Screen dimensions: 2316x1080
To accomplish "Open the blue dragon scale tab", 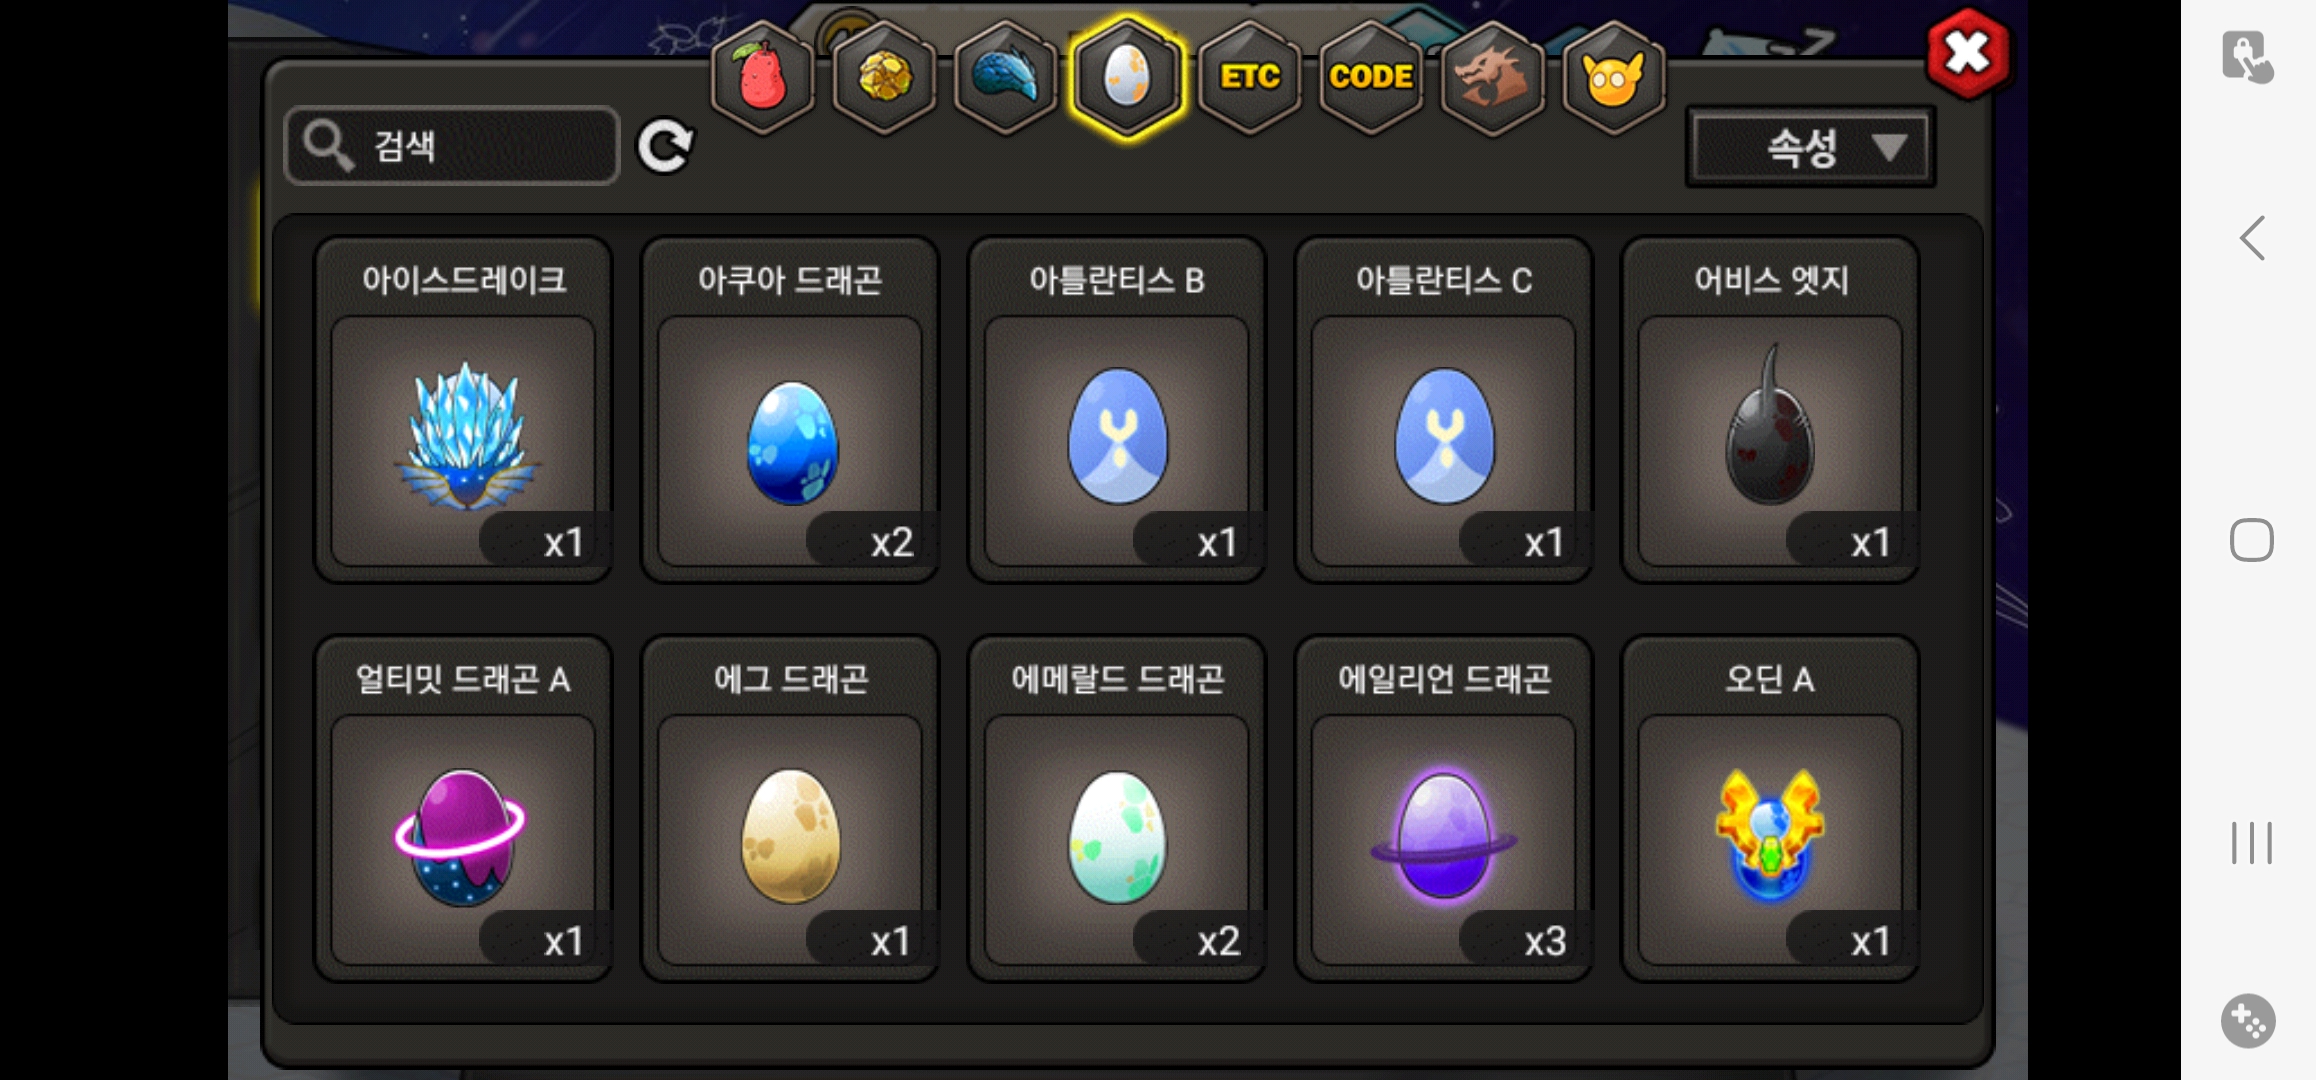I will tap(1006, 77).
